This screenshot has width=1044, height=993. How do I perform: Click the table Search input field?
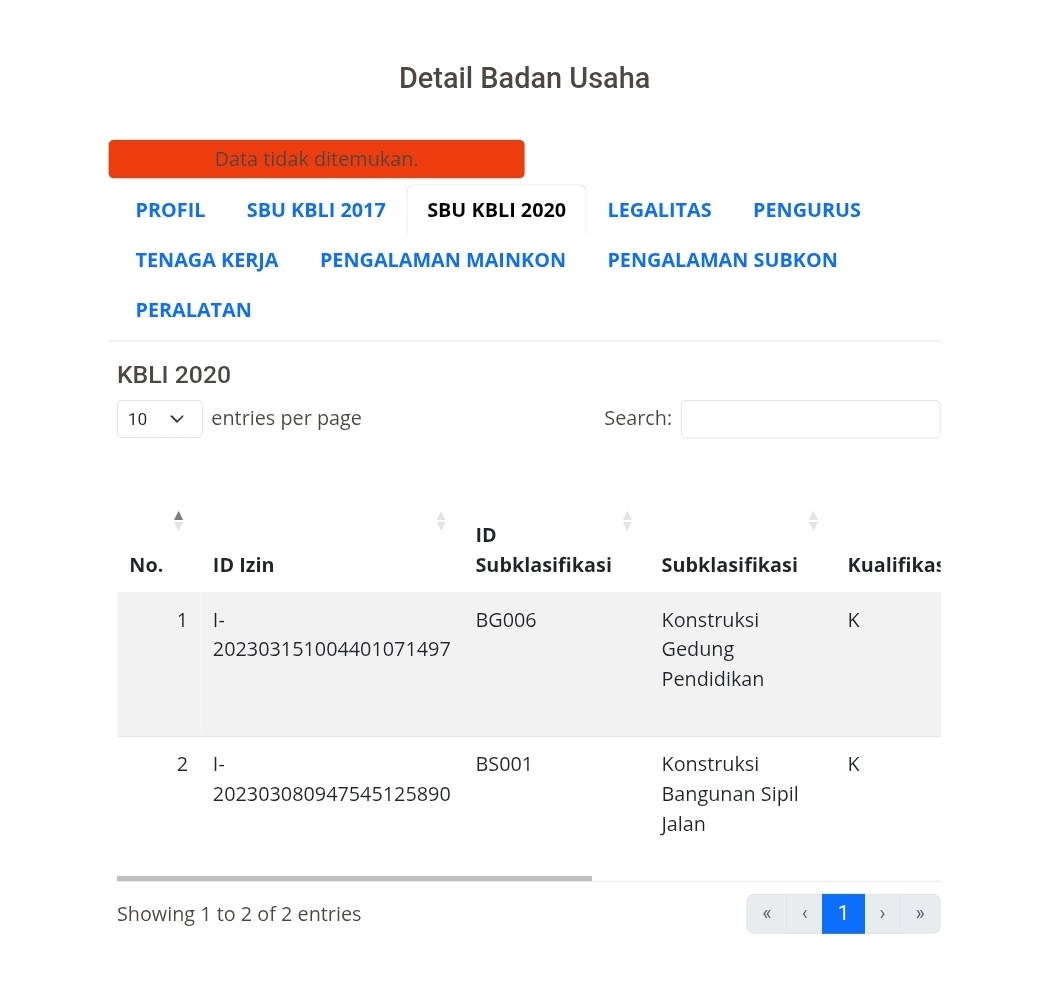[810, 419]
